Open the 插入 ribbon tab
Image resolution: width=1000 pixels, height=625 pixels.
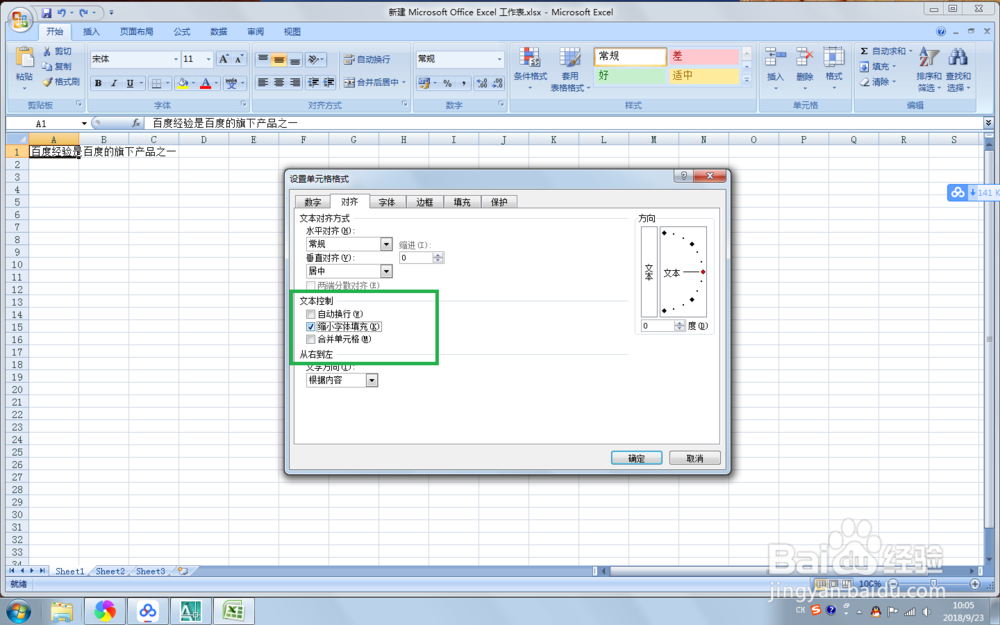91,31
